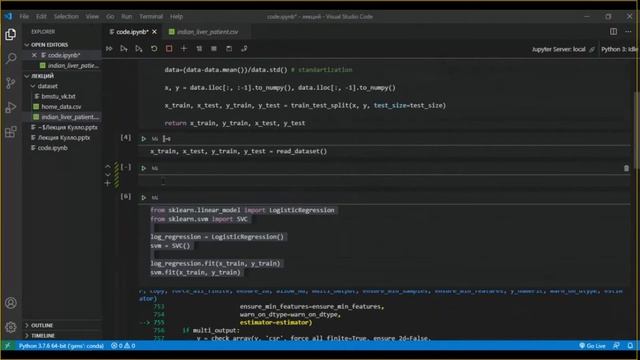Open the Manage gear icon
Screen dimensions: 640x360
(11, 327)
